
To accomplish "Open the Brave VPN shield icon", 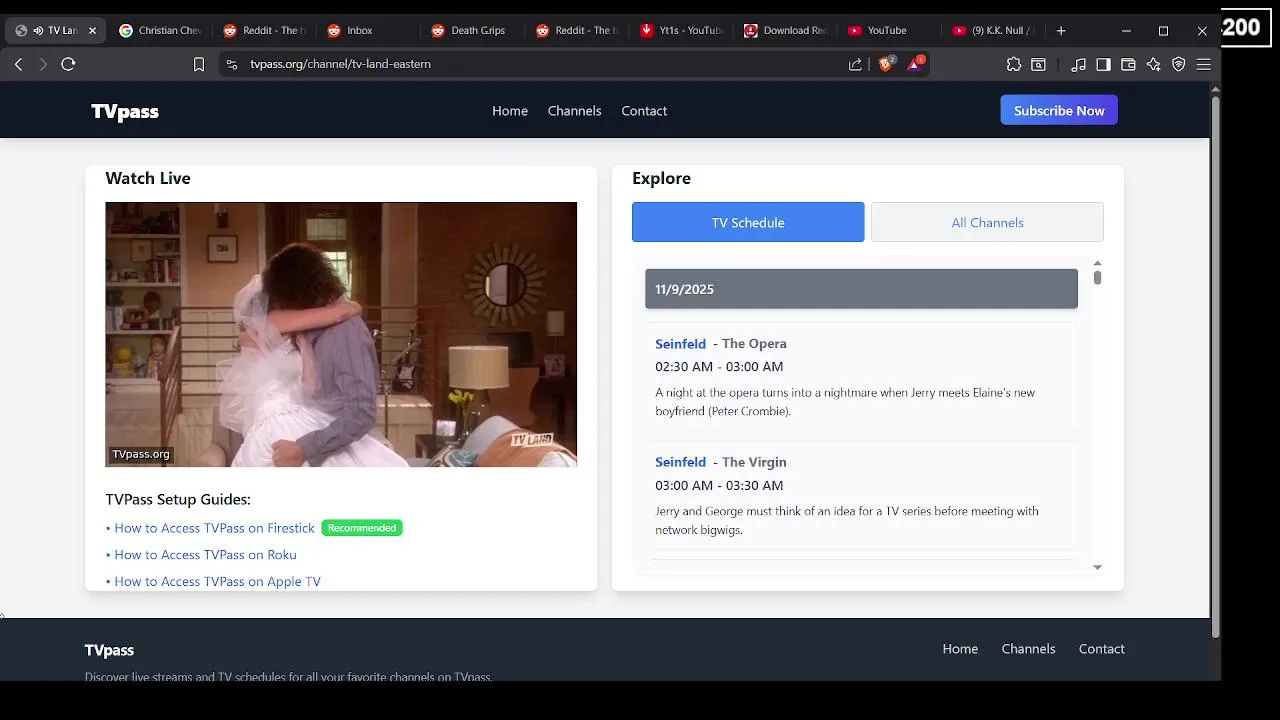I will 1179,64.
